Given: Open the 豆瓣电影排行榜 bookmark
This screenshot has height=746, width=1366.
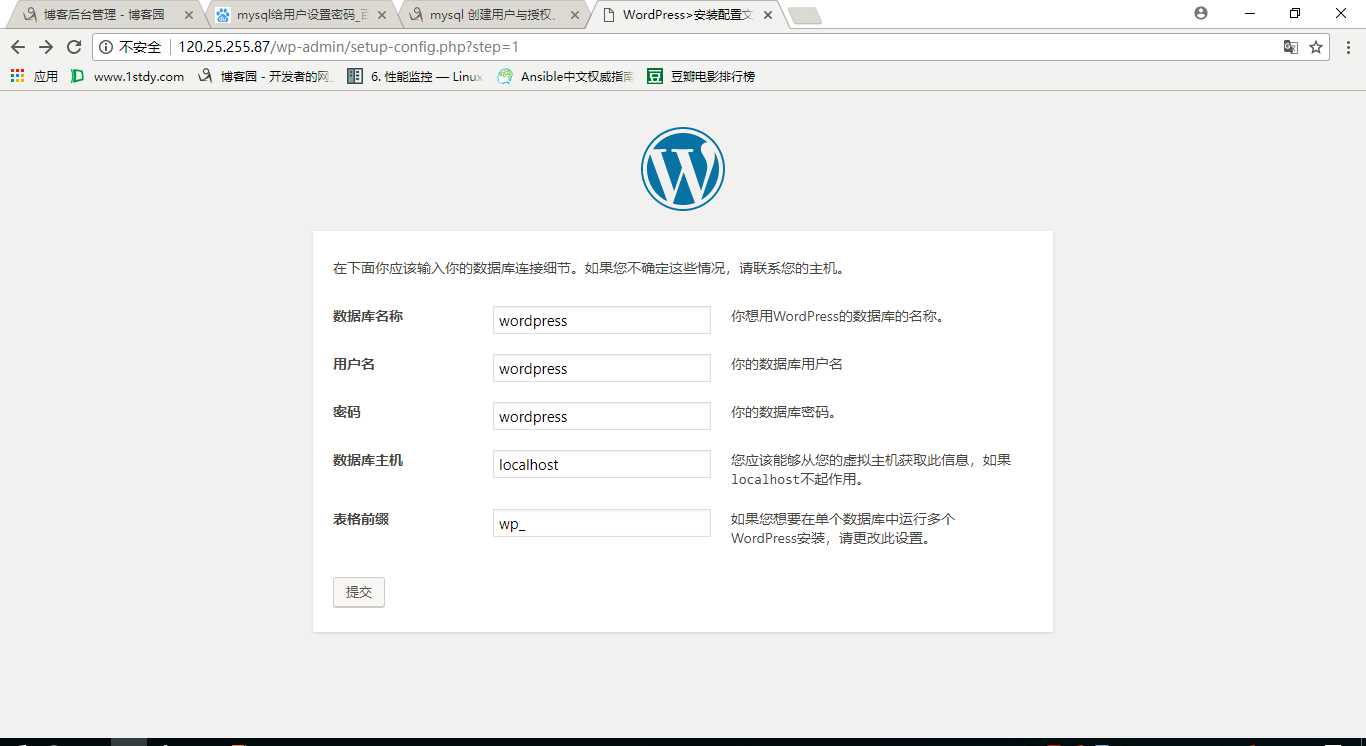Looking at the screenshot, I should click(701, 76).
